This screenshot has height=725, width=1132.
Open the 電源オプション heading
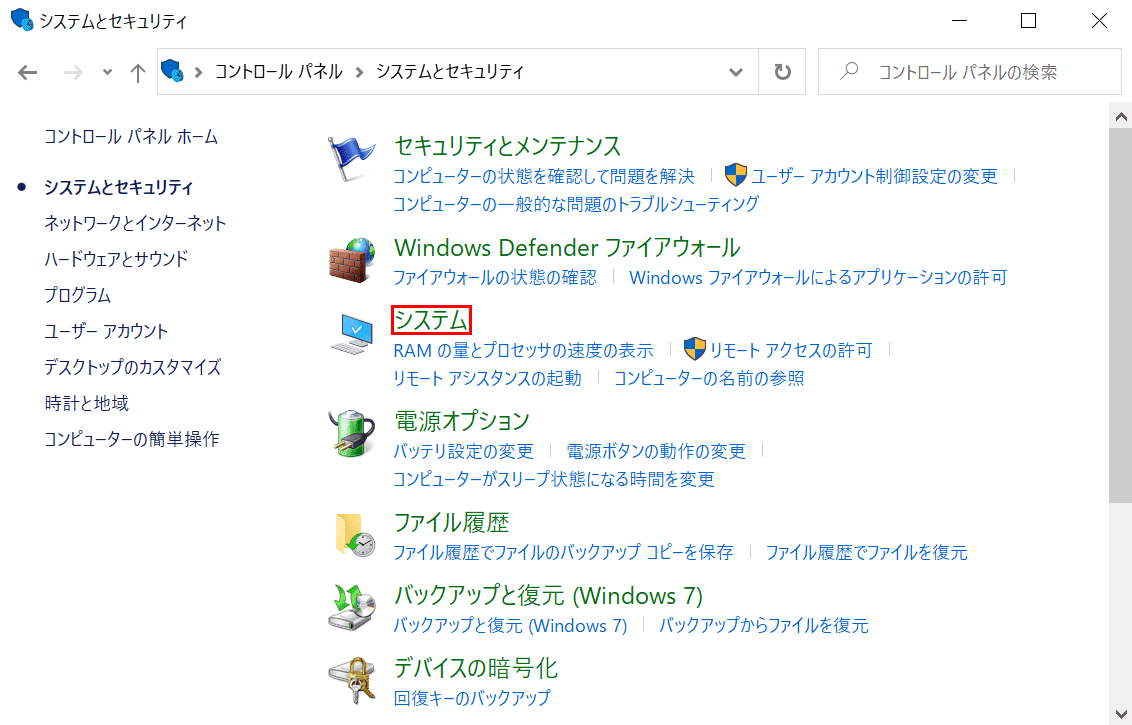pos(462,421)
